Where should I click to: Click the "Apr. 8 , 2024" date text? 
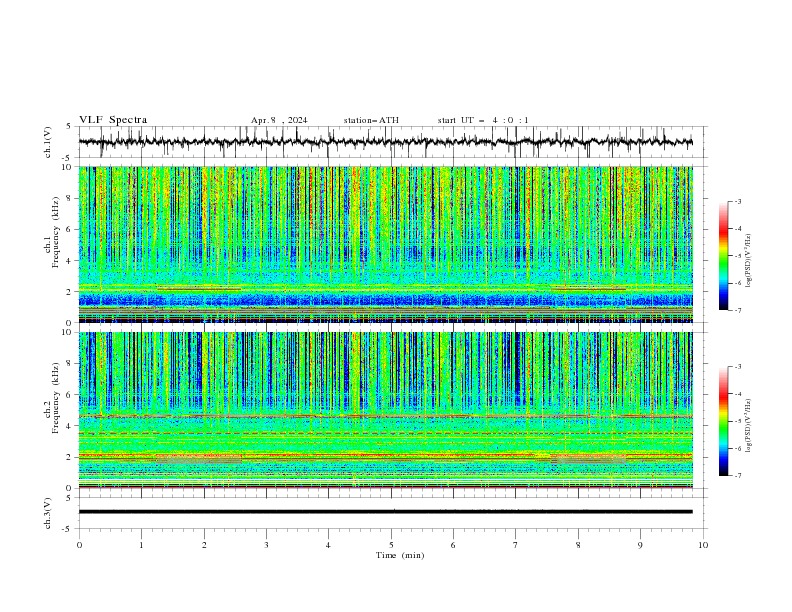[279, 120]
